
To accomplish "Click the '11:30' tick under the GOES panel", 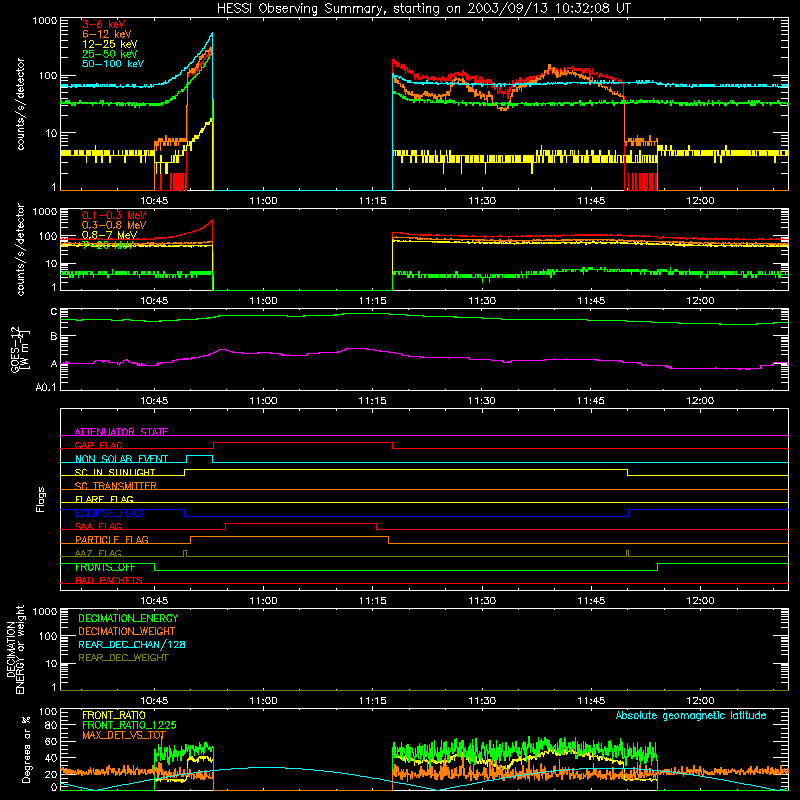I will coord(482,401).
